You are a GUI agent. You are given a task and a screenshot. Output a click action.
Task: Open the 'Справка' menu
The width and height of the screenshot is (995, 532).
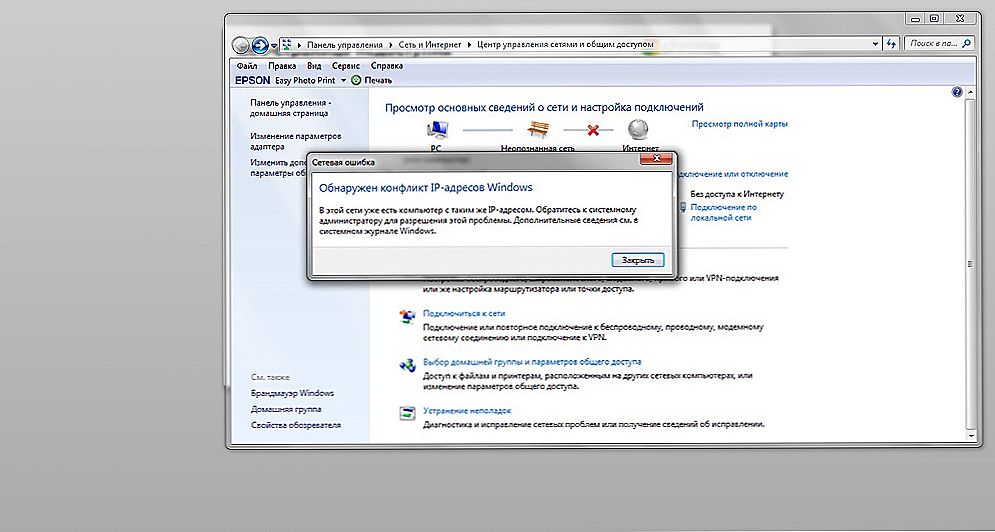point(386,66)
